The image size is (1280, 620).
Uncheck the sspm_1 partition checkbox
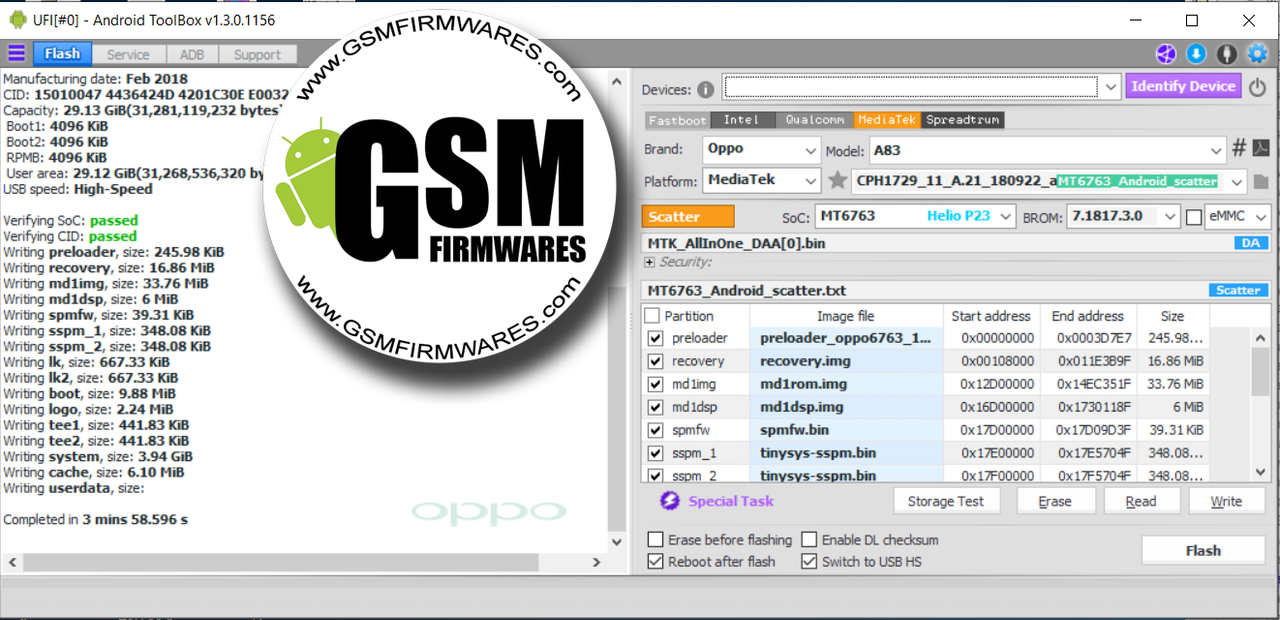[655, 454]
